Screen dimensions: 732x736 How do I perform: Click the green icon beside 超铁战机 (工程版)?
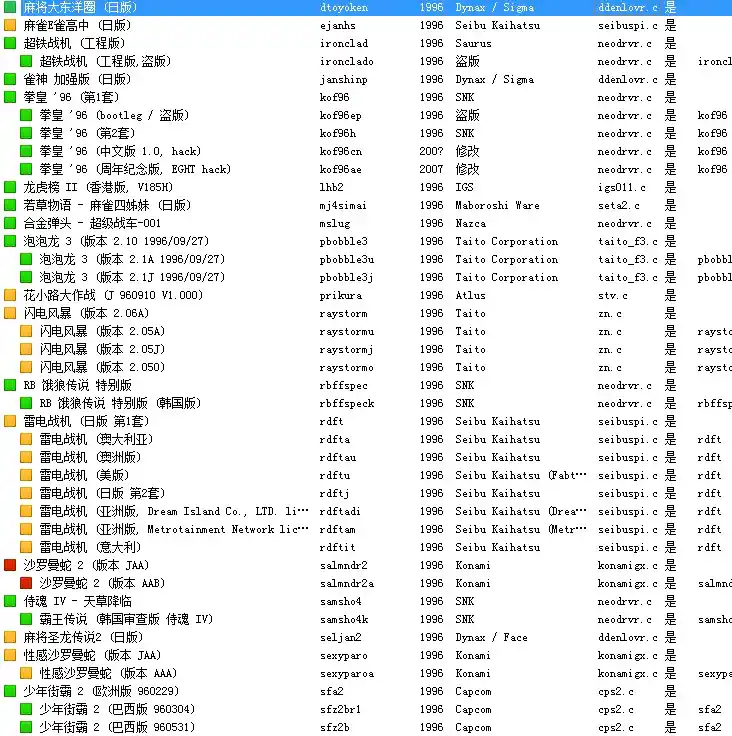10,44
